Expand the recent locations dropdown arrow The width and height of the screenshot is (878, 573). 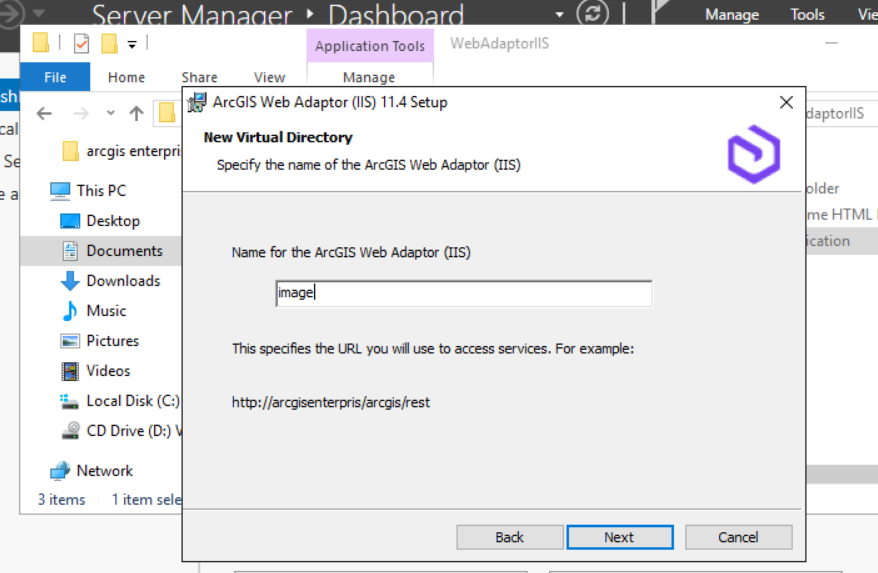pos(110,113)
